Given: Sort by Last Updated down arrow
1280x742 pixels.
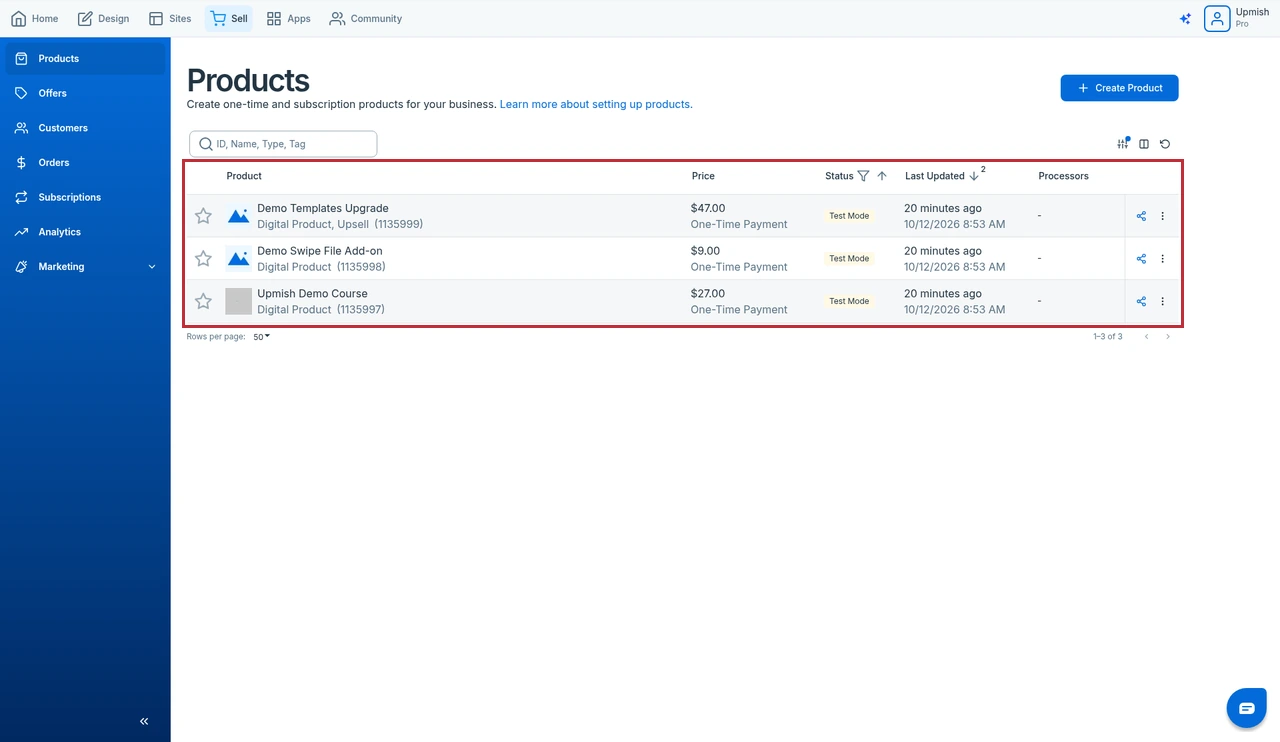Looking at the screenshot, I should point(974,176).
